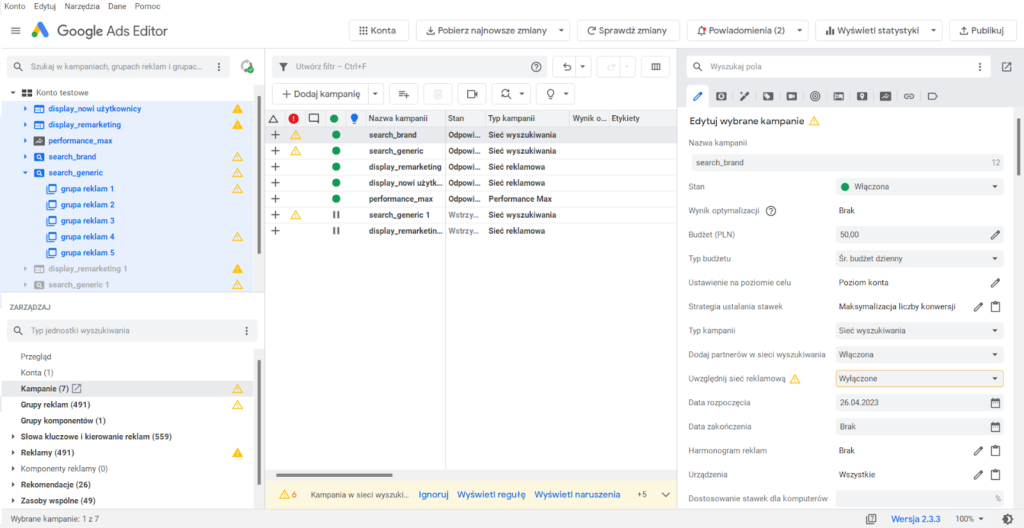Click the Publikuj button
Screen dimensions: 1024x528
[981, 31]
